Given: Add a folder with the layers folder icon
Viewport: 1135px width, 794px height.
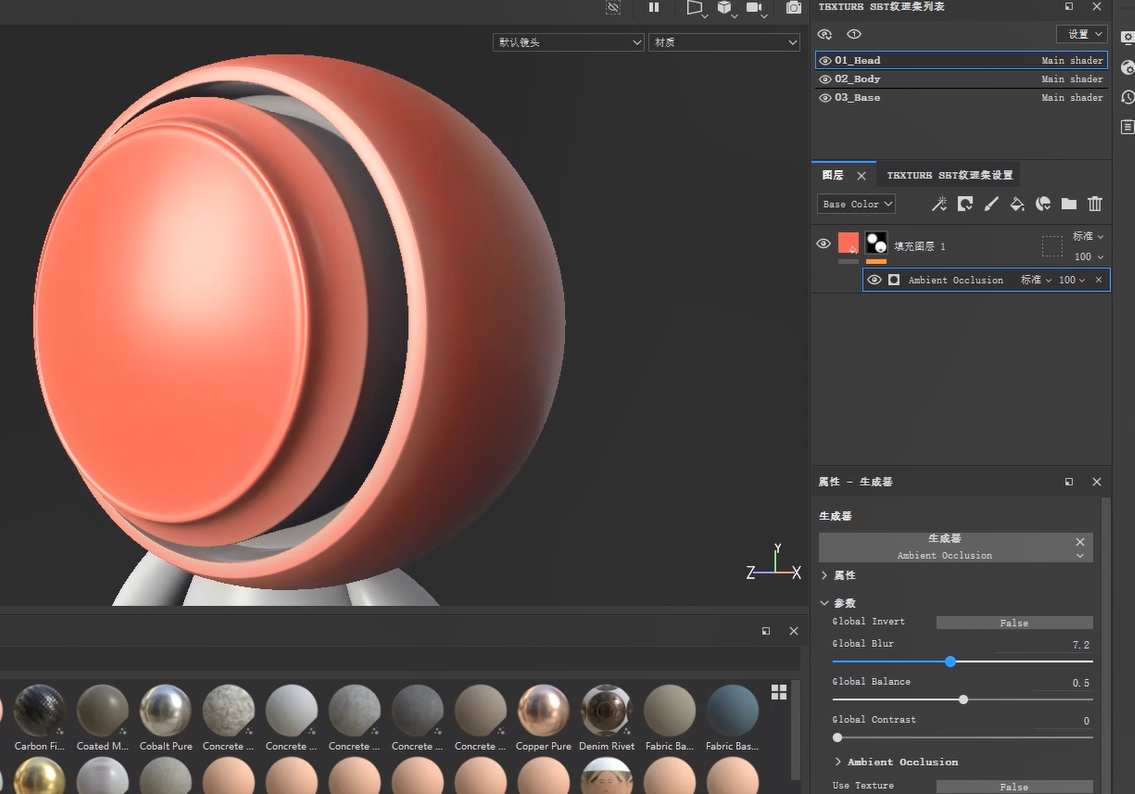Looking at the screenshot, I should (x=1069, y=204).
